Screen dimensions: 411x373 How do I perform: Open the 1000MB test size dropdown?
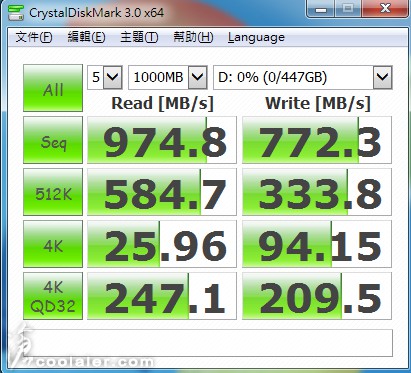click(168, 77)
